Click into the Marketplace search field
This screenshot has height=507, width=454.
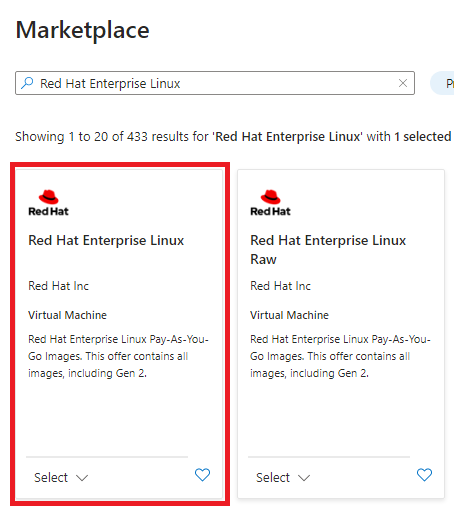215,83
